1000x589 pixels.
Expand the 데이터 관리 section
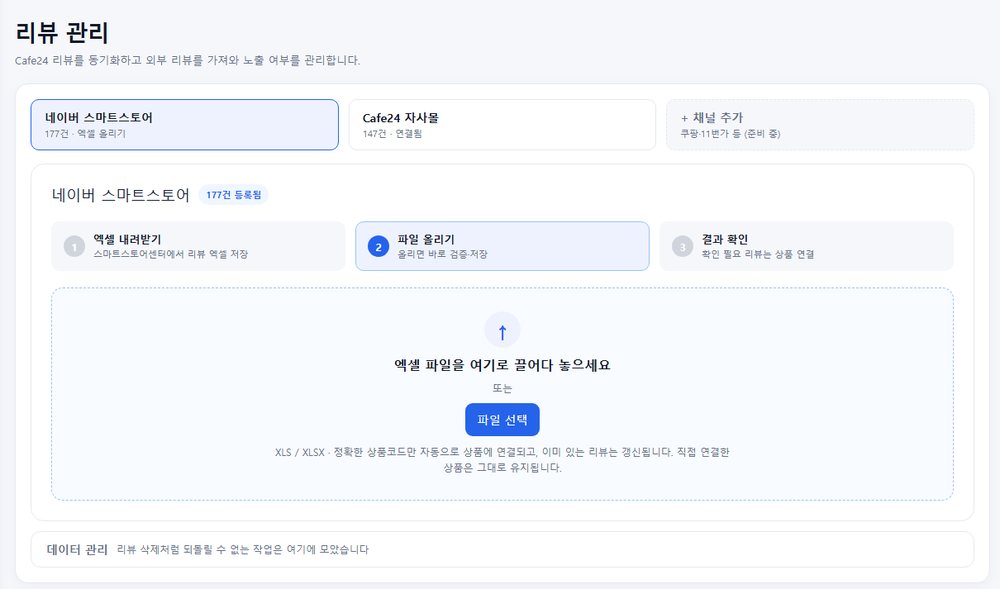click(502, 549)
